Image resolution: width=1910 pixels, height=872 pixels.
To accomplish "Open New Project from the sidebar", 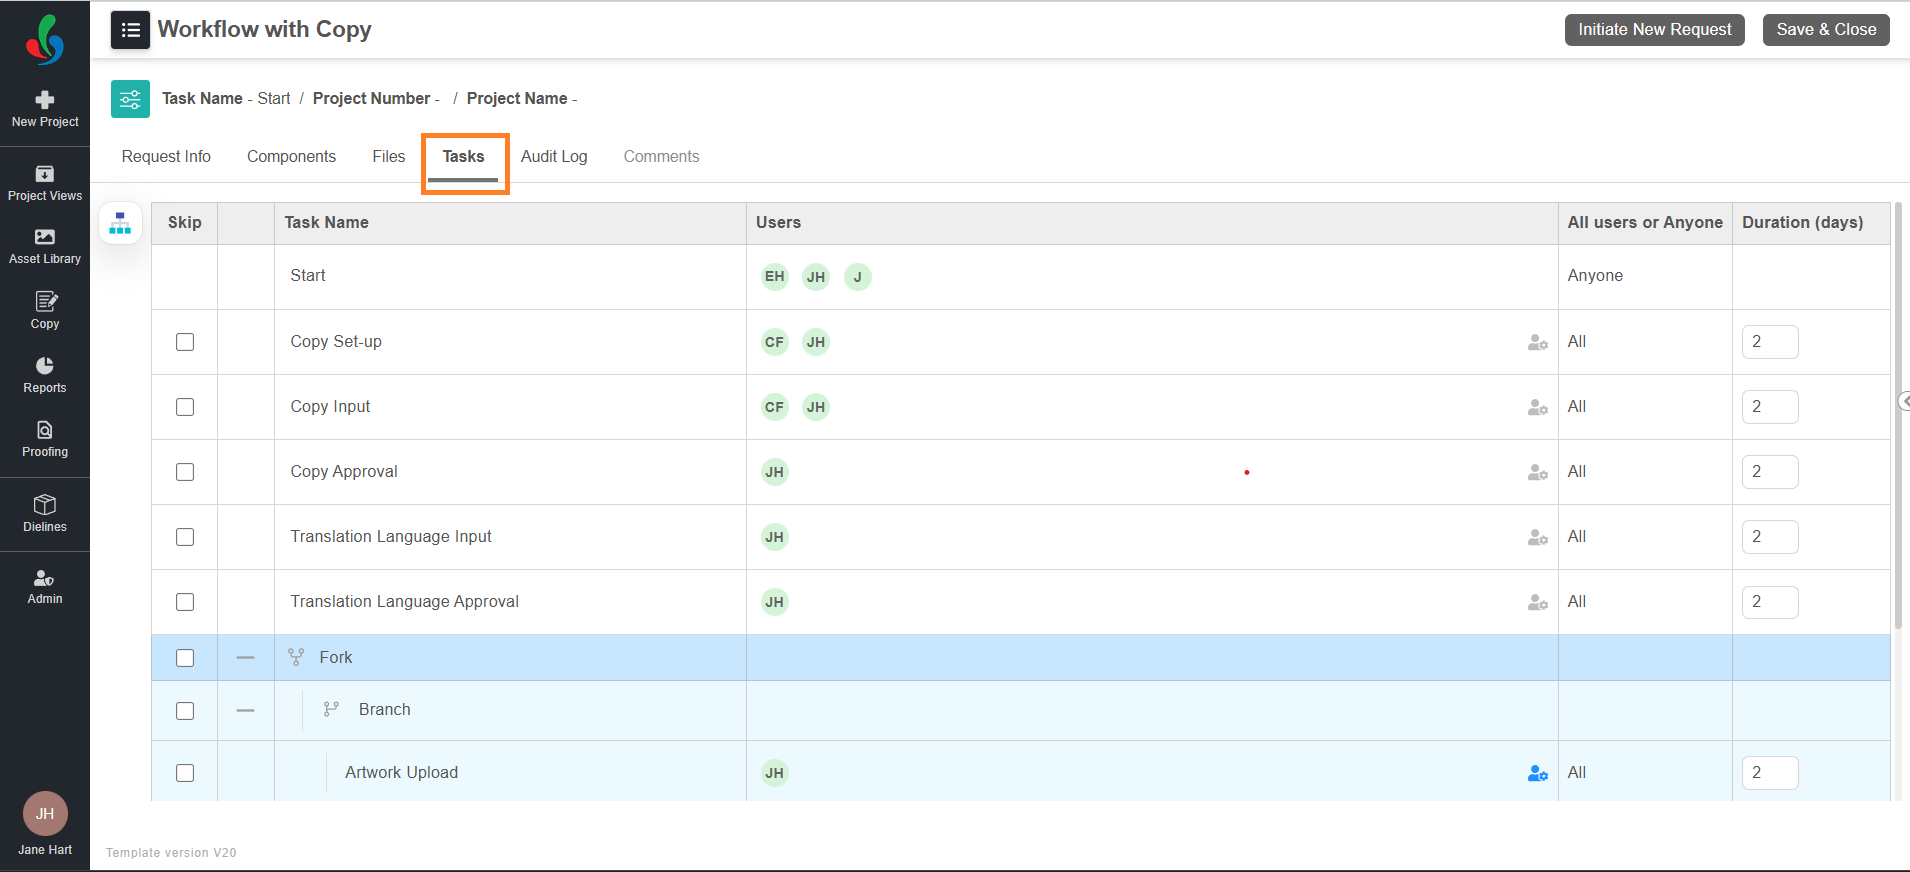I will point(45,110).
